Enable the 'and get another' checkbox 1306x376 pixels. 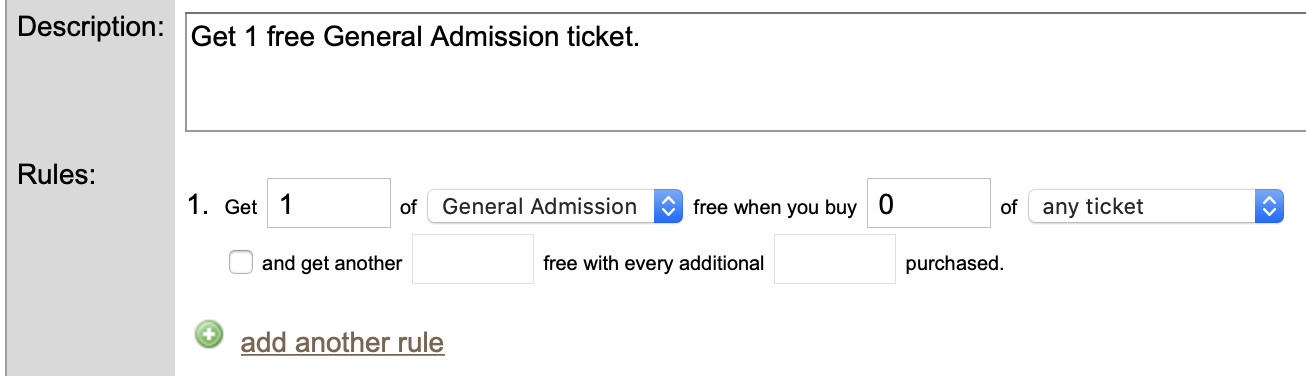(x=240, y=263)
